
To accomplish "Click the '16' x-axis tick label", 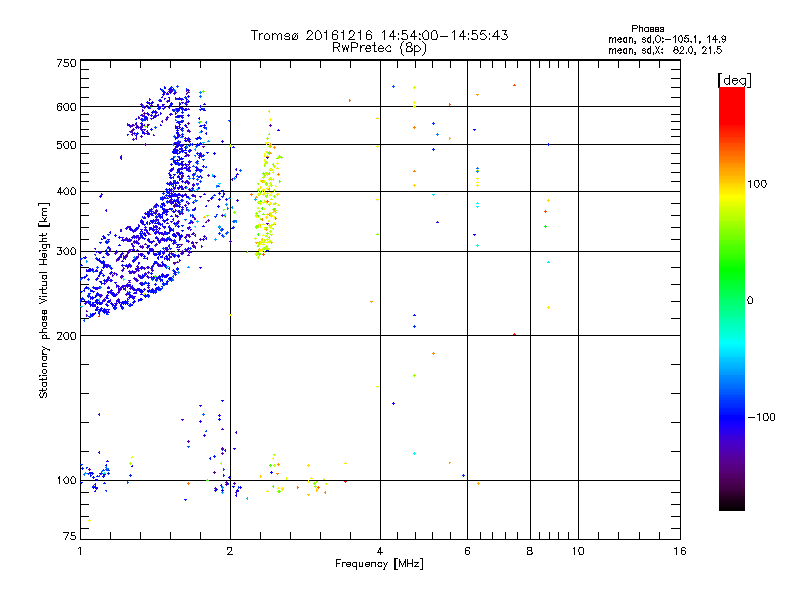I will [680, 551].
